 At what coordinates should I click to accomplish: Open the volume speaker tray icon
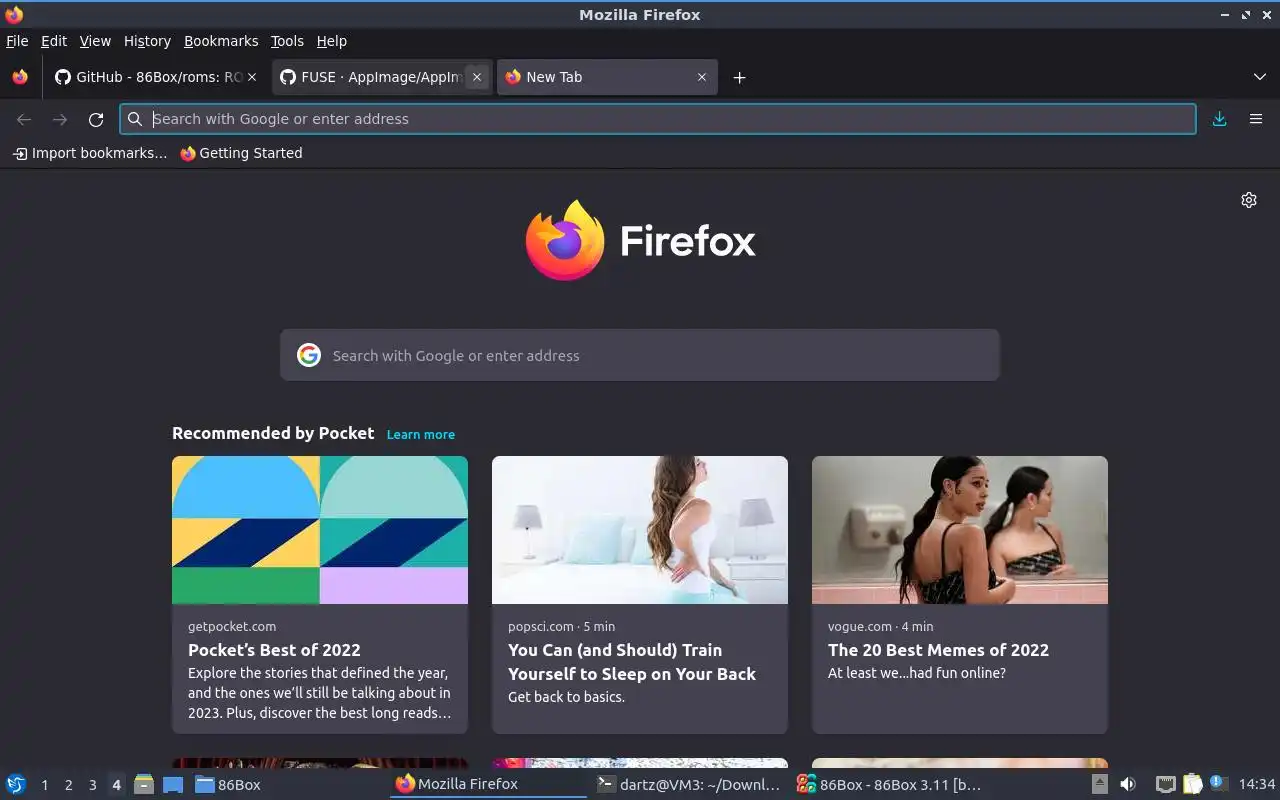[x=1127, y=784]
